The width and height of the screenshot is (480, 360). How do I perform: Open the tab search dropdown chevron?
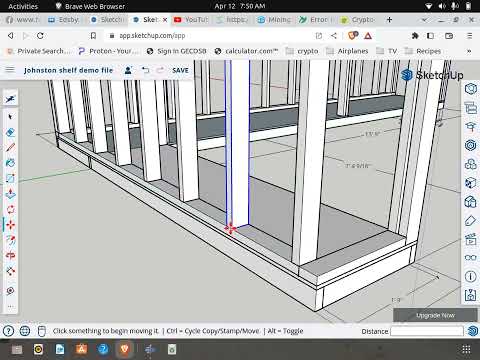pos(424,20)
